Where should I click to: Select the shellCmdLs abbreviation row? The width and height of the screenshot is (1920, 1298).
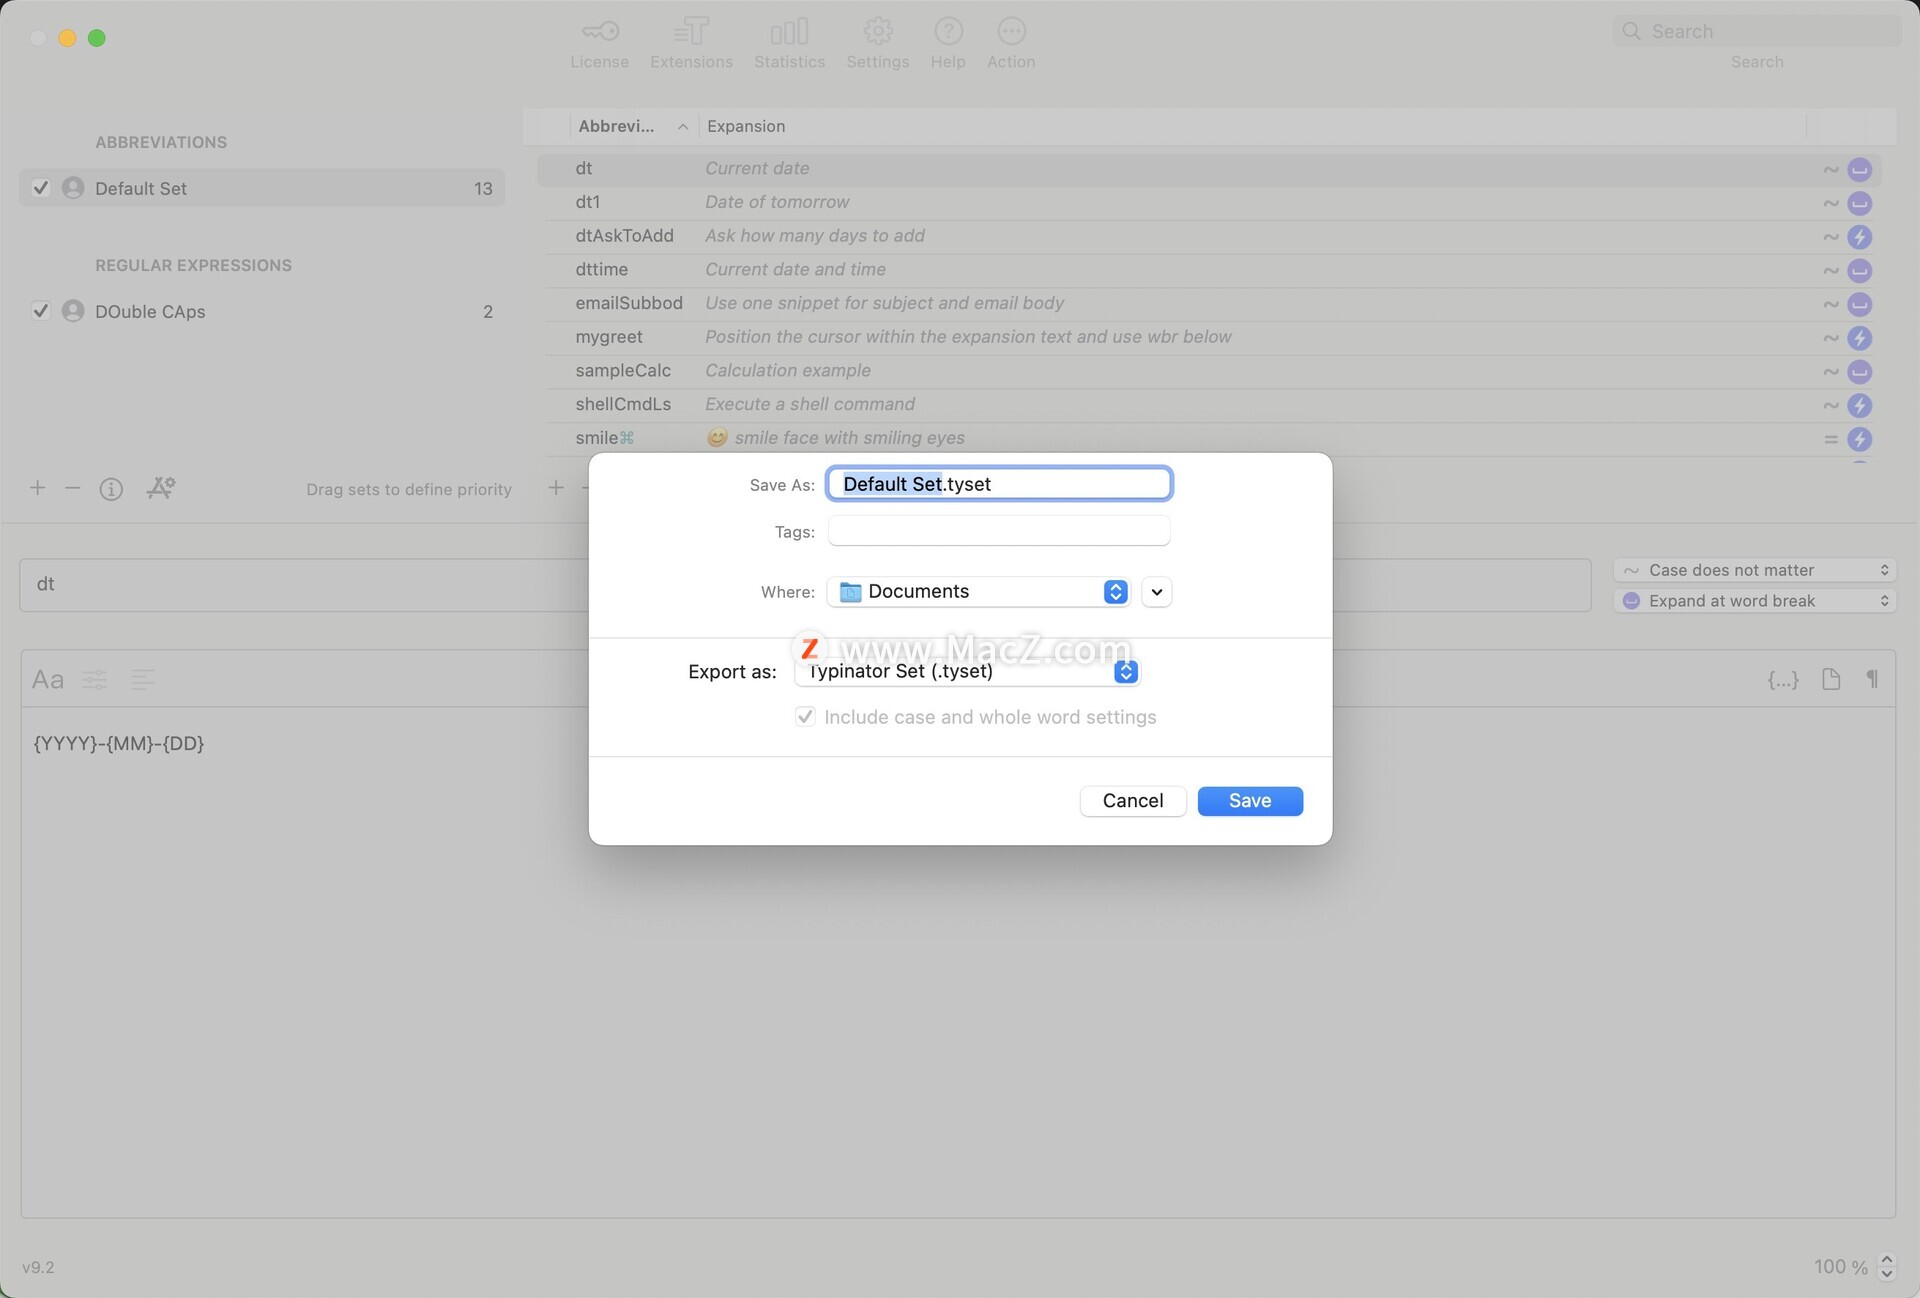(1210, 405)
